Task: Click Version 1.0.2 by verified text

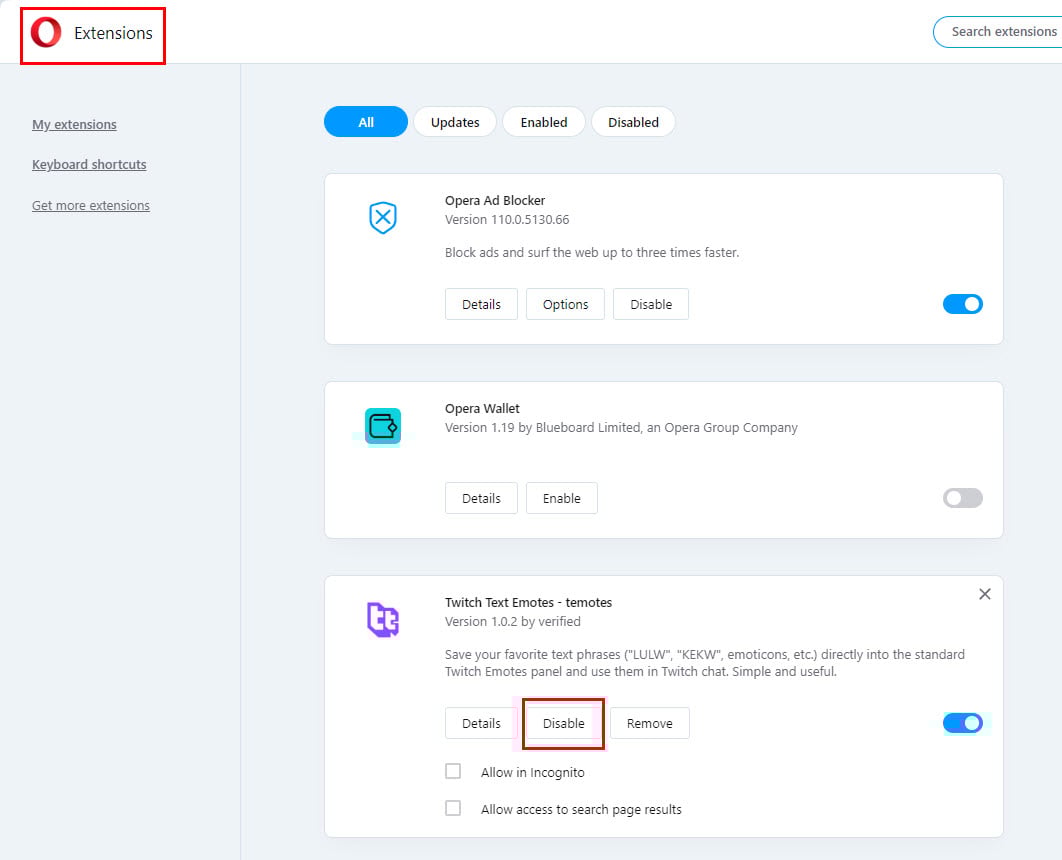Action: pos(513,622)
